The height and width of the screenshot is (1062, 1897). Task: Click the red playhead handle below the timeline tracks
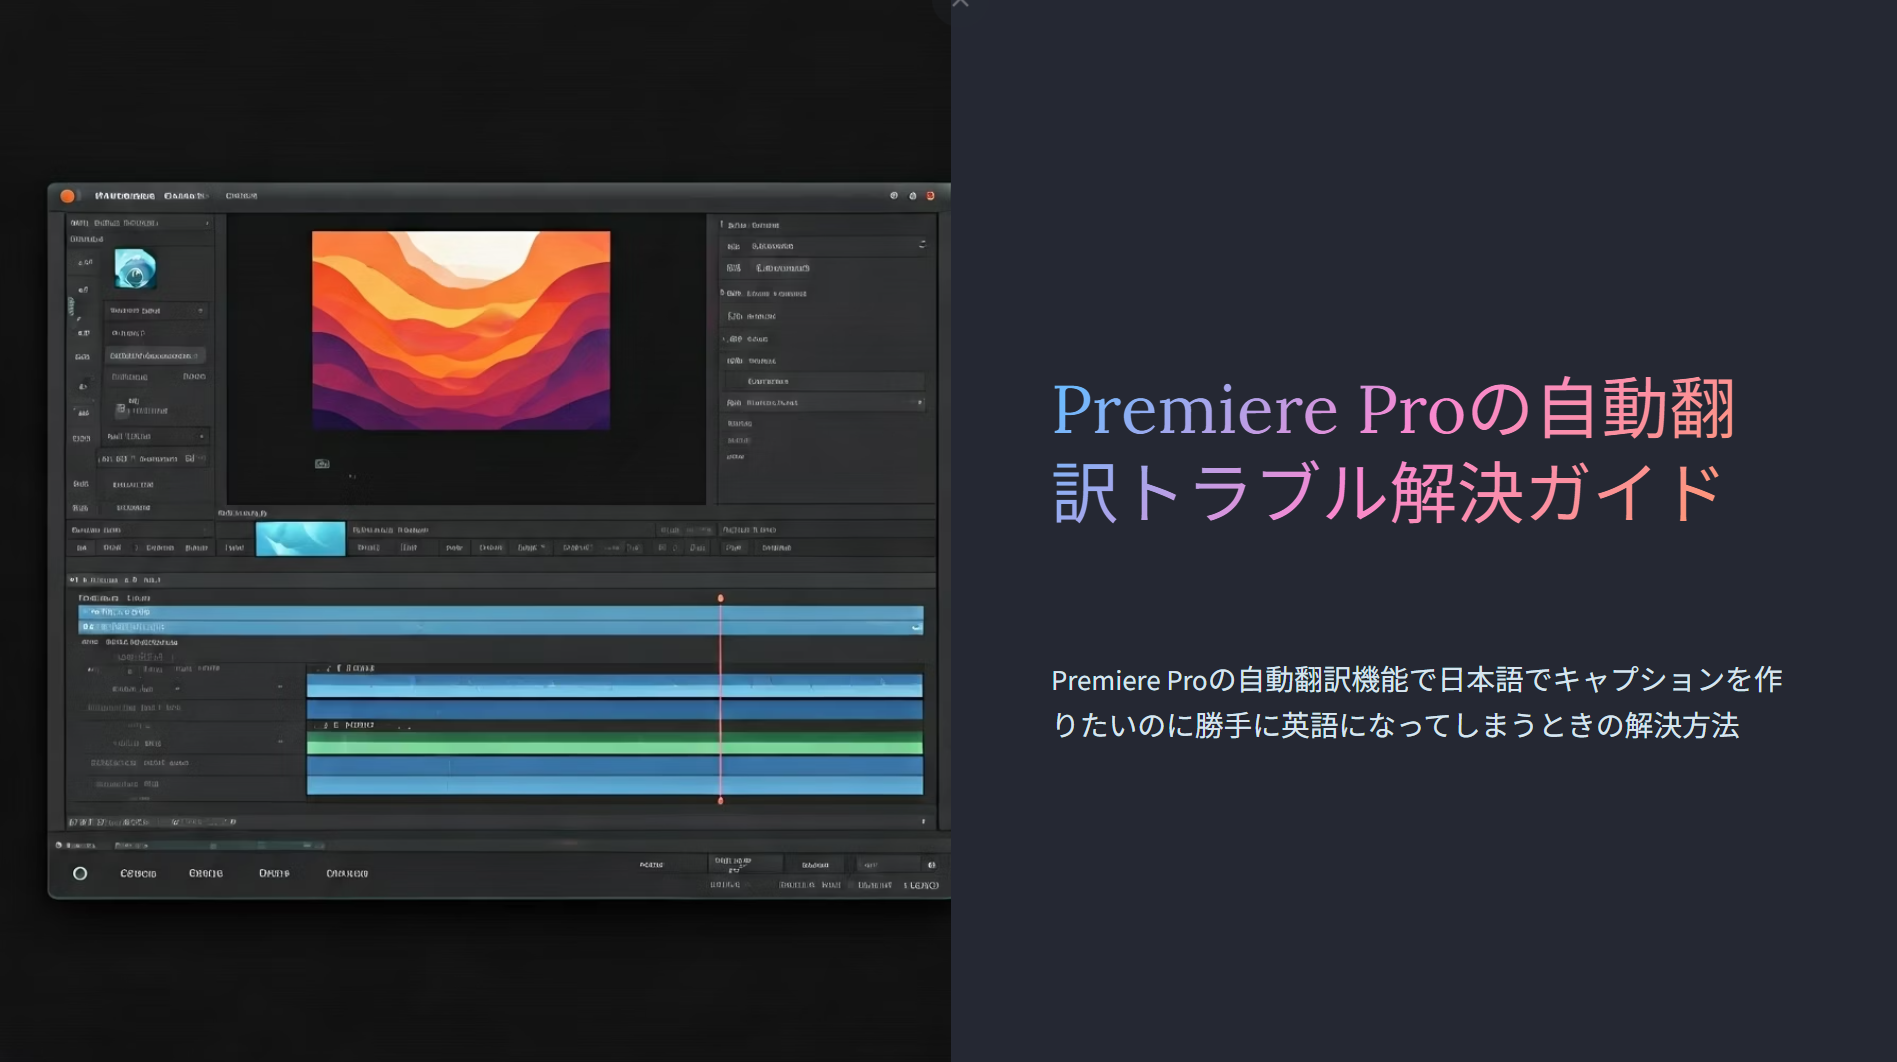pos(720,801)
